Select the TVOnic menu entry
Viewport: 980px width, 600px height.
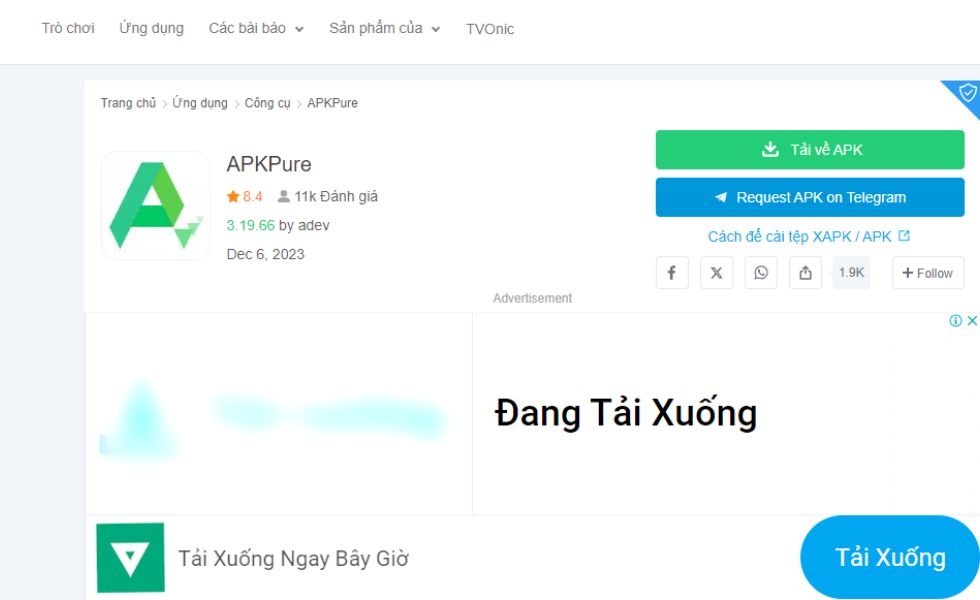489,29
